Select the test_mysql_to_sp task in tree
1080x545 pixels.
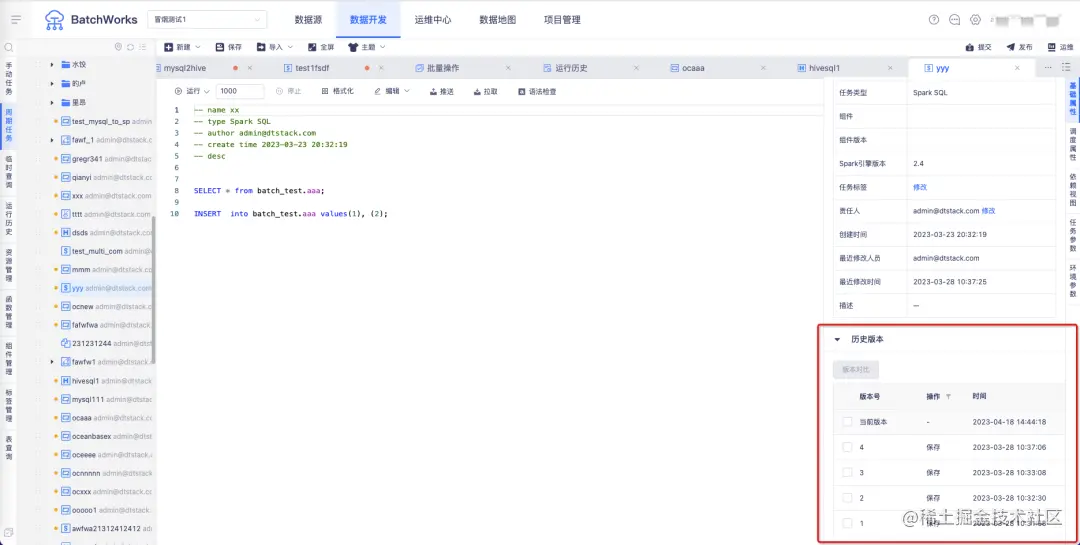[x=101, y=121]
